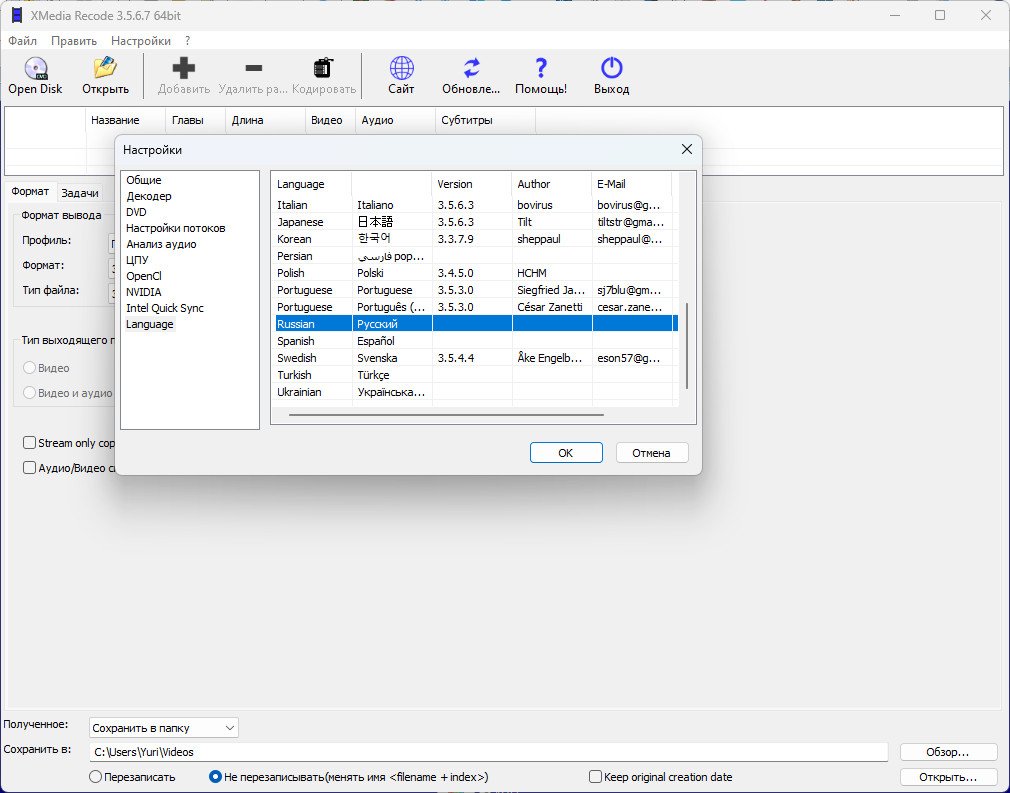Select the Polish language row
The height and width of the screenshot is (793, 1010).
pyautogui.click(x=475, y=273)
